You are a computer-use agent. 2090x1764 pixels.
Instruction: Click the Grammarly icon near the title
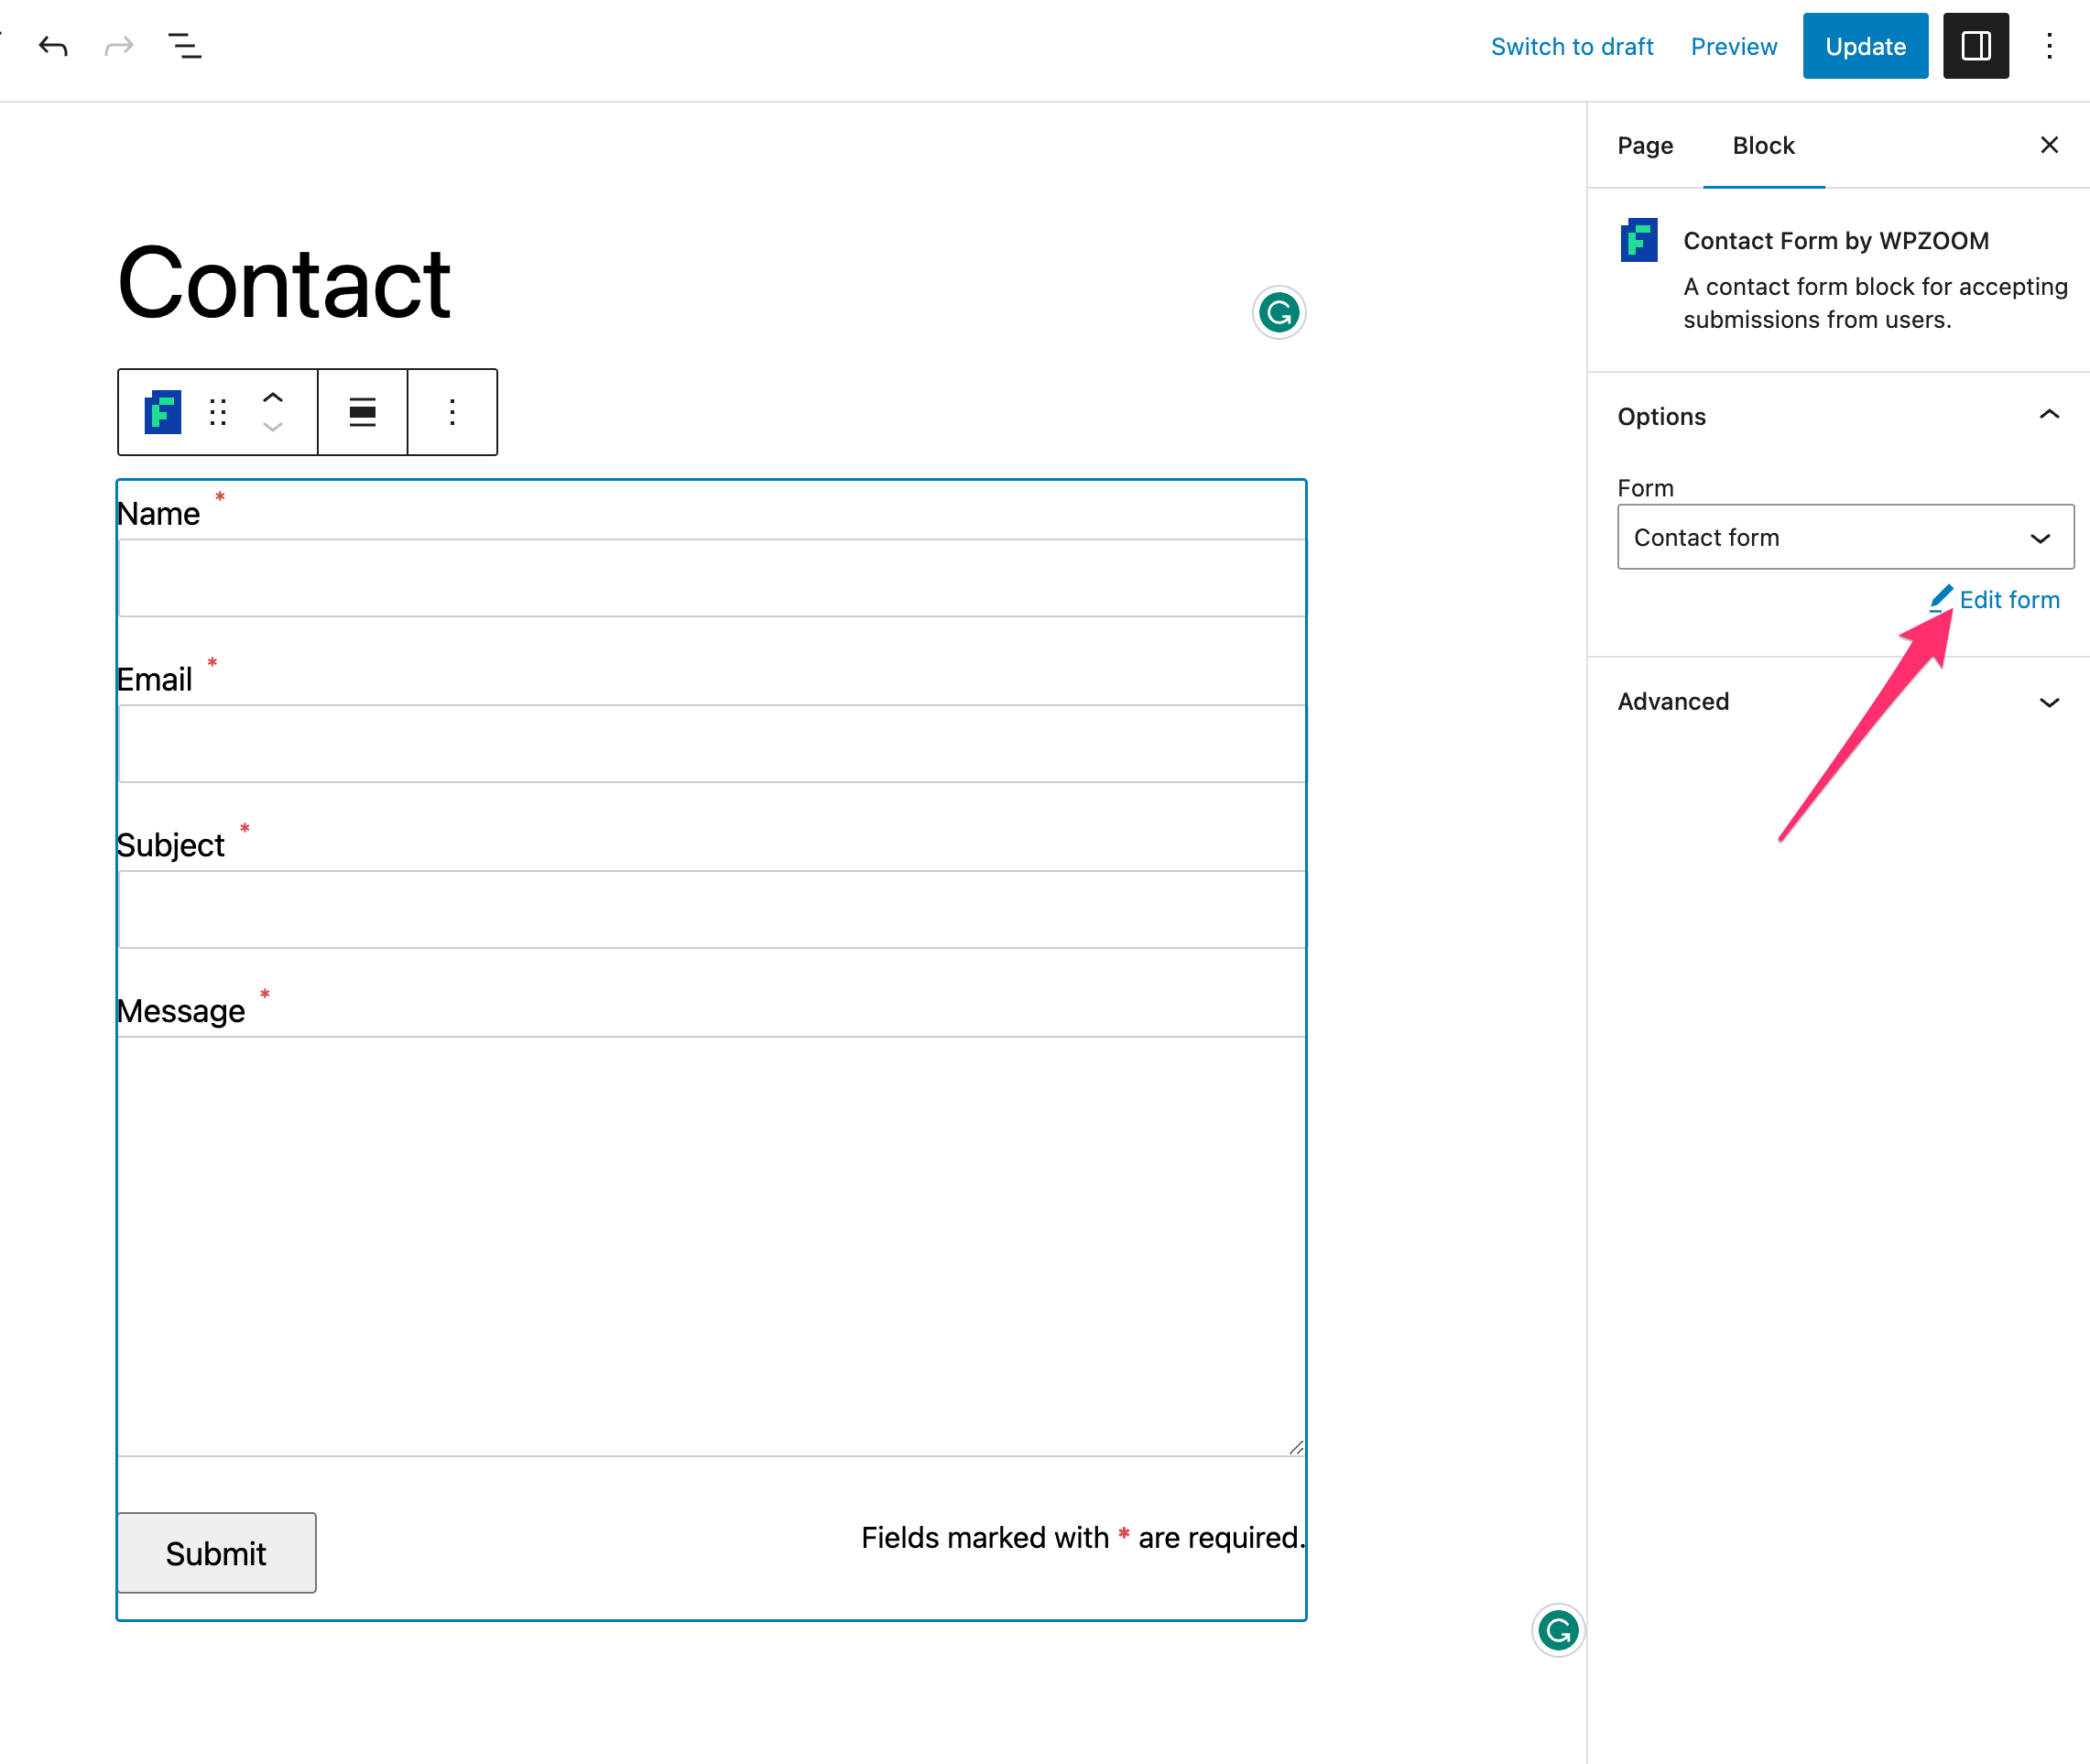coord(1278,313)
